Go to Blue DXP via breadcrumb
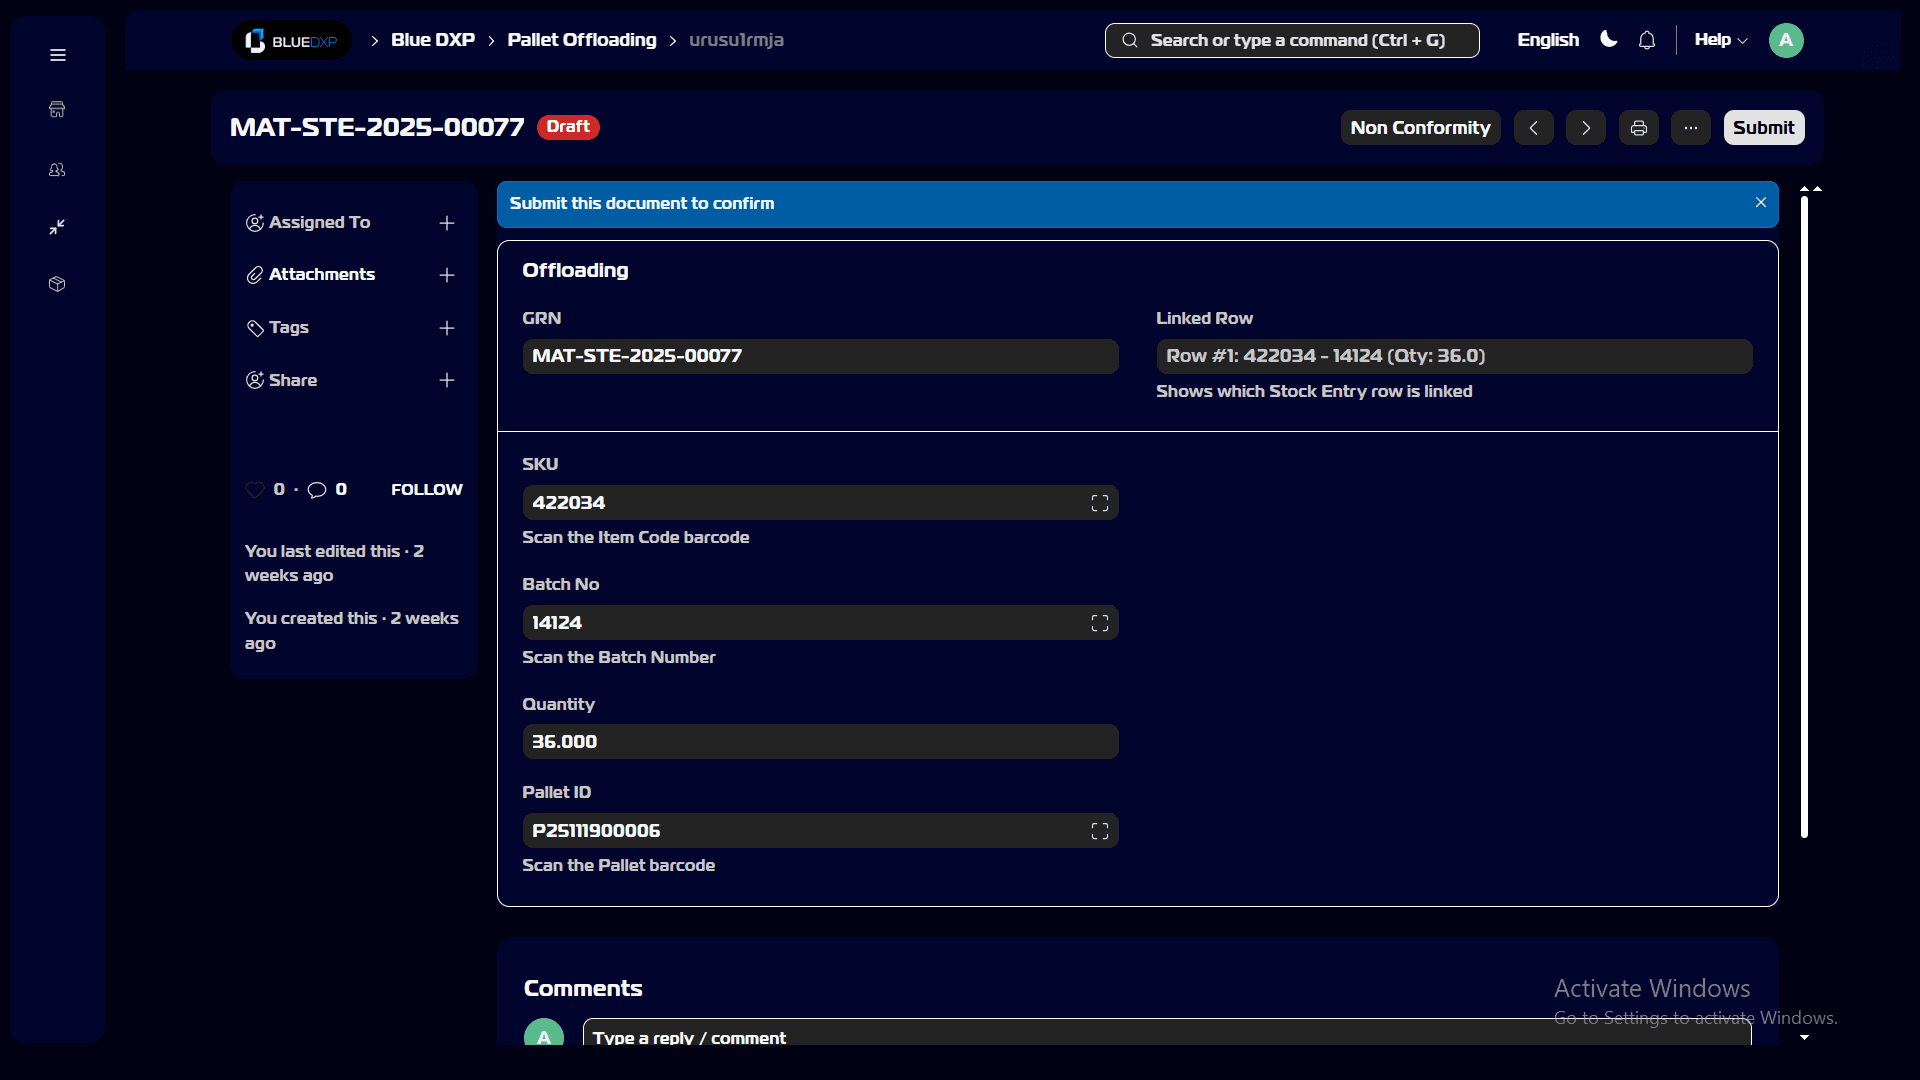This screenshot has width=1920, height=1080. 432,40
